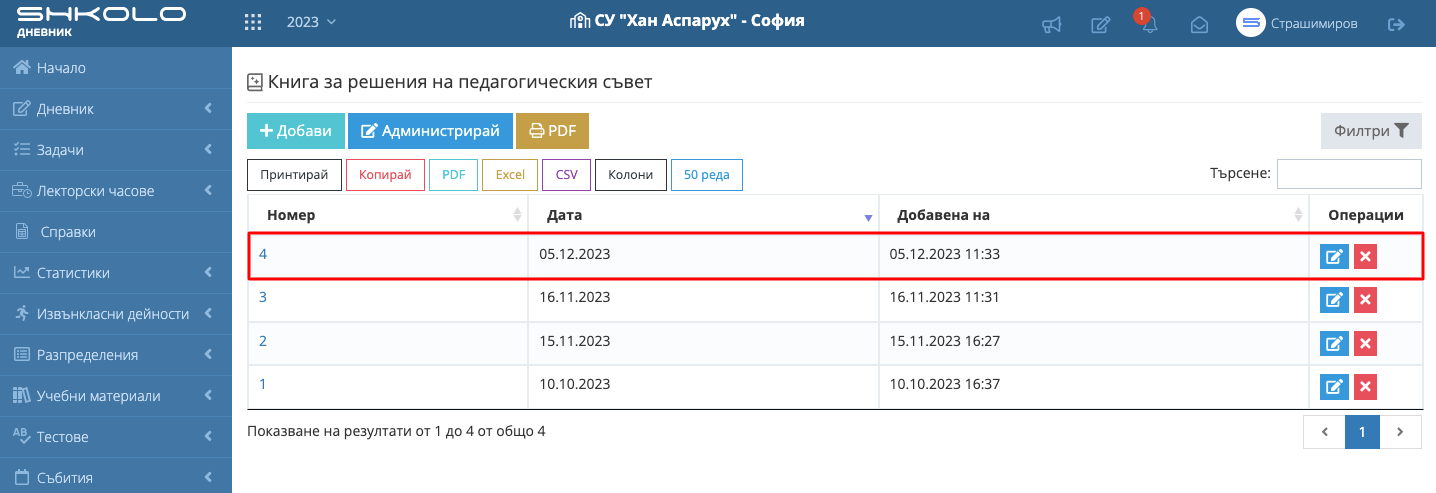This screenshot has width=1436, height=493.
Task: Click the Търсене search input field
Action: 1349,174
